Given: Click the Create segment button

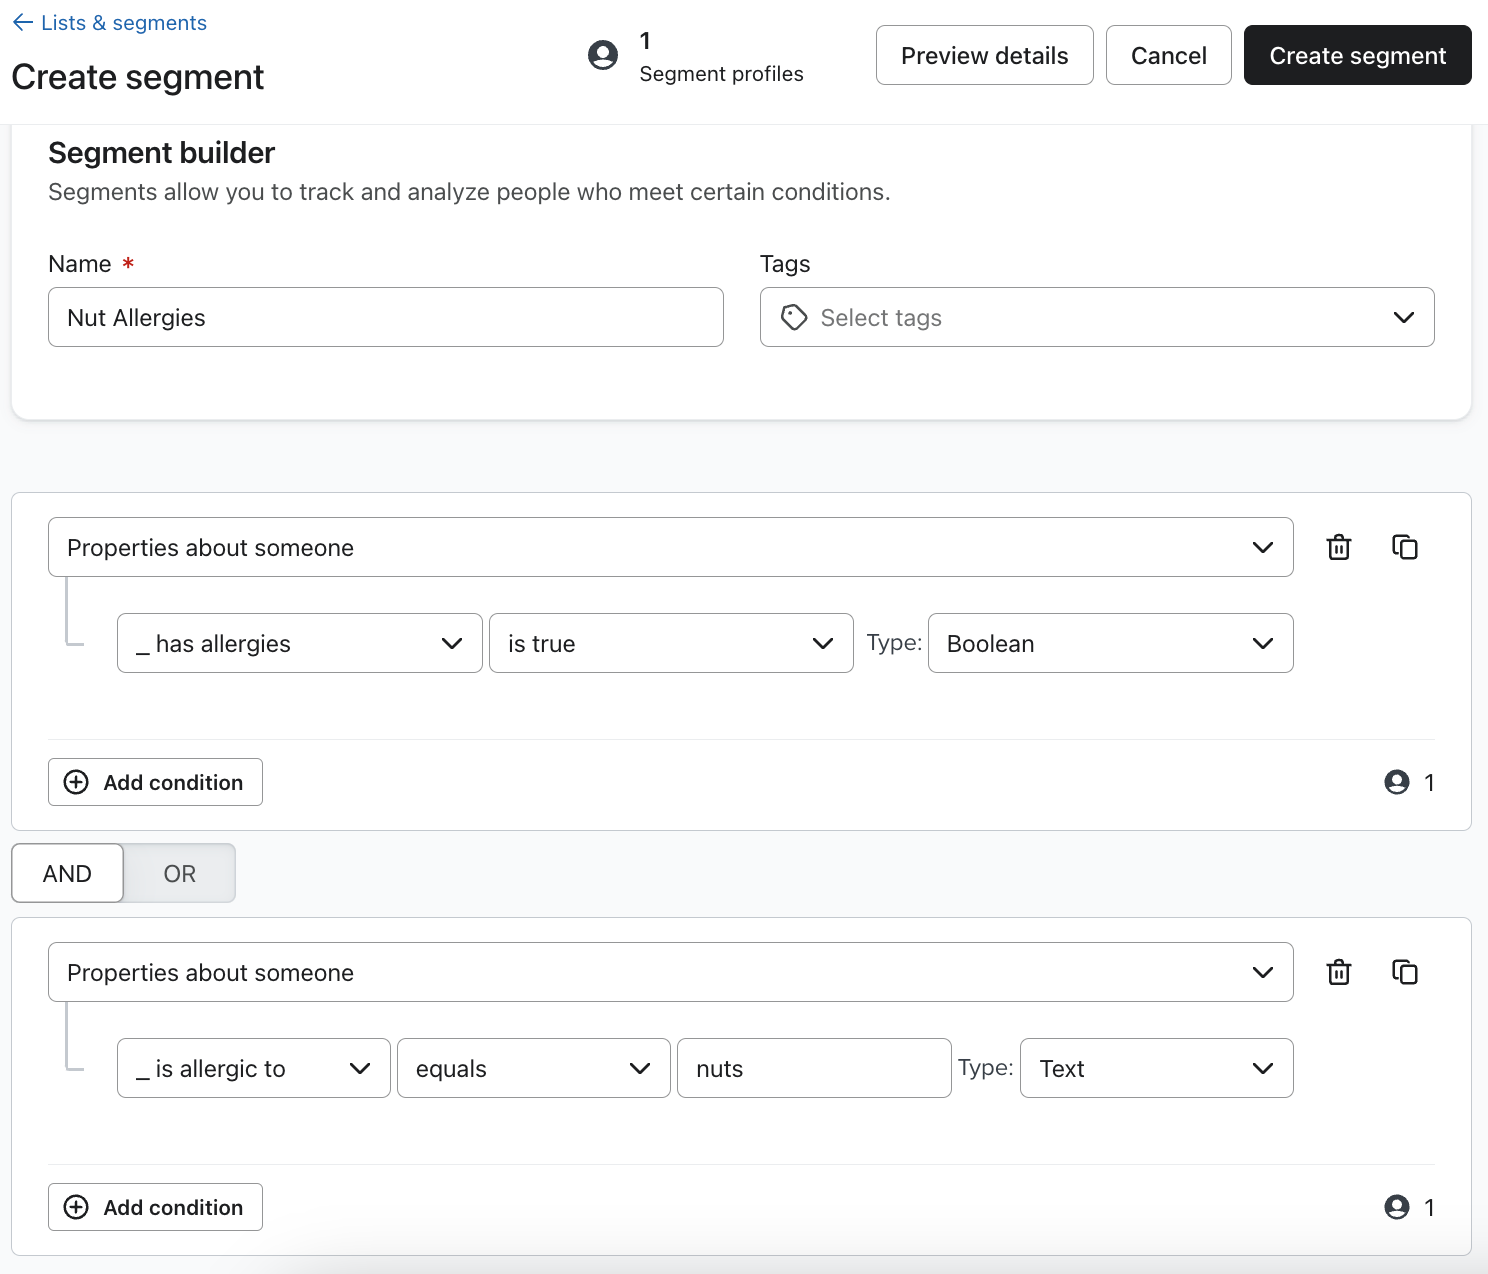Looking at the screenshot, I should pos(1357,55).
